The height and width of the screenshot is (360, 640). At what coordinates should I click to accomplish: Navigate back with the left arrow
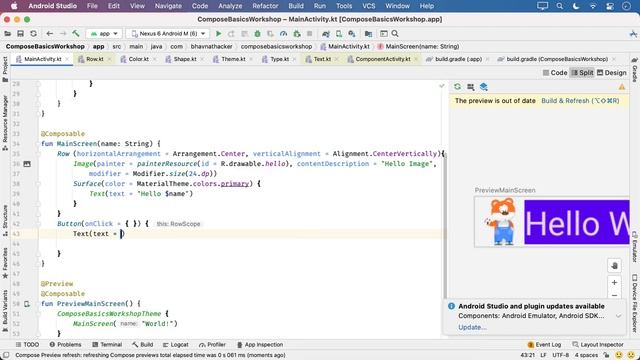50,34
